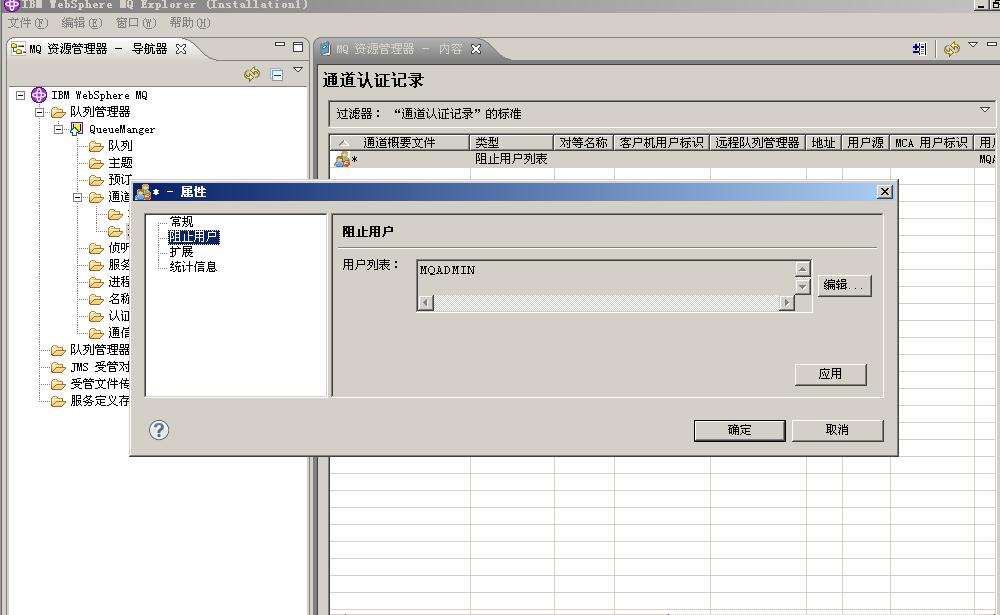Image resolution: width=1000 pixels, height=615 pixels.
Task: Open the 文件 menu
Action: click(x=28, y=23)
